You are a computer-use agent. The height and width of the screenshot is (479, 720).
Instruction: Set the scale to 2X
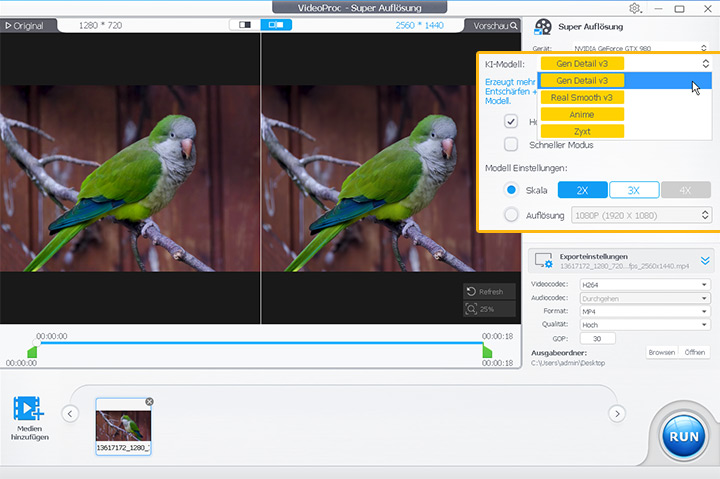point(583,190)
